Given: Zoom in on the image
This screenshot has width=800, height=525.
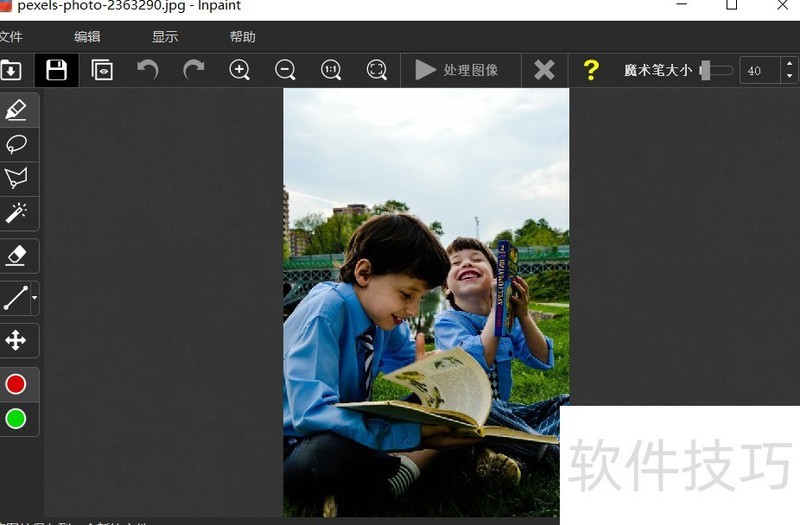Looking at the screenshot, I should (239, 70).
